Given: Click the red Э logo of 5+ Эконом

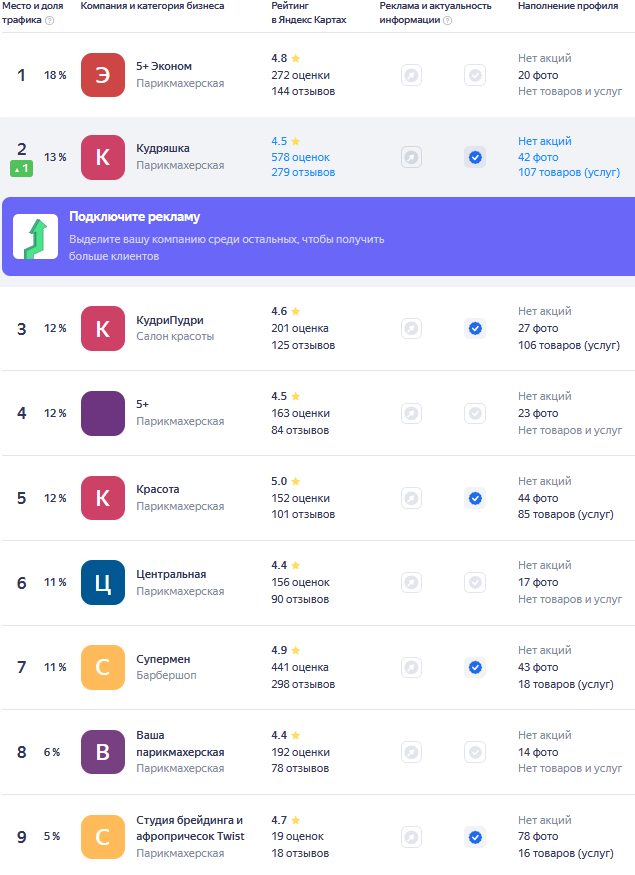Looking at the screenshot, I should [x=103, y=75].
